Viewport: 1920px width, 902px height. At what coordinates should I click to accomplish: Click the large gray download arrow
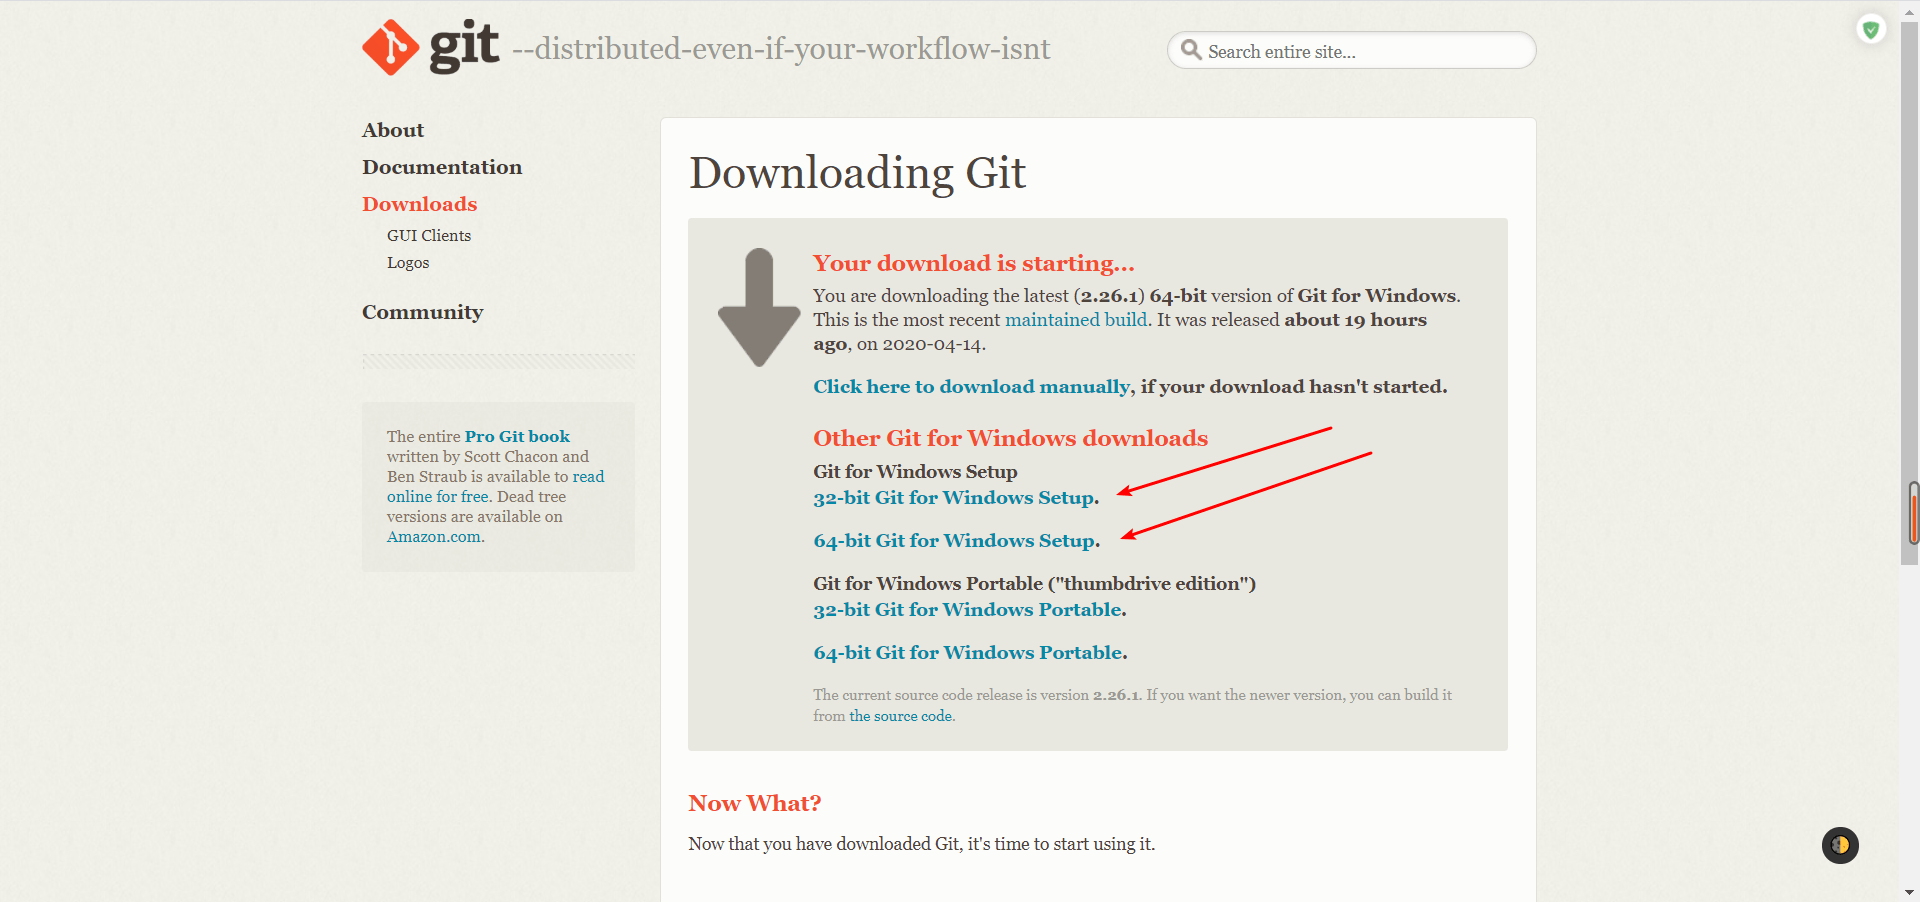[x=759, y=308]
